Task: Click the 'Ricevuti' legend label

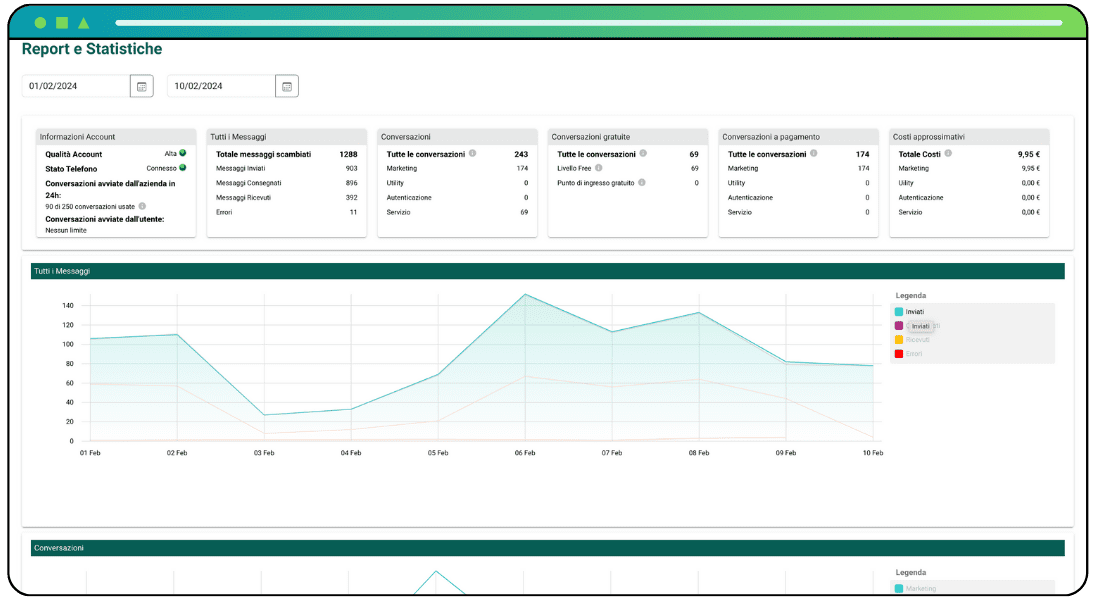Action: click(x=917, y=340)
